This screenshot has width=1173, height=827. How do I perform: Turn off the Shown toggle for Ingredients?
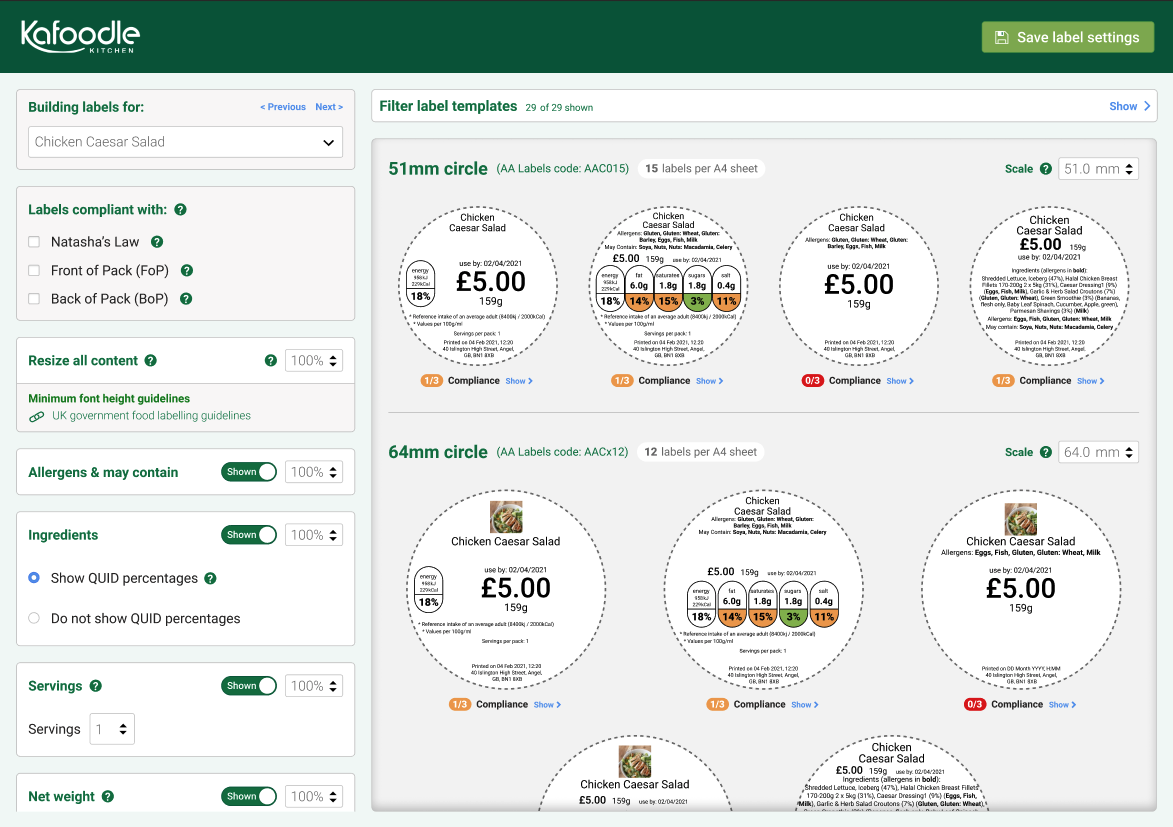pyautogui.click(x=249, y=534)
